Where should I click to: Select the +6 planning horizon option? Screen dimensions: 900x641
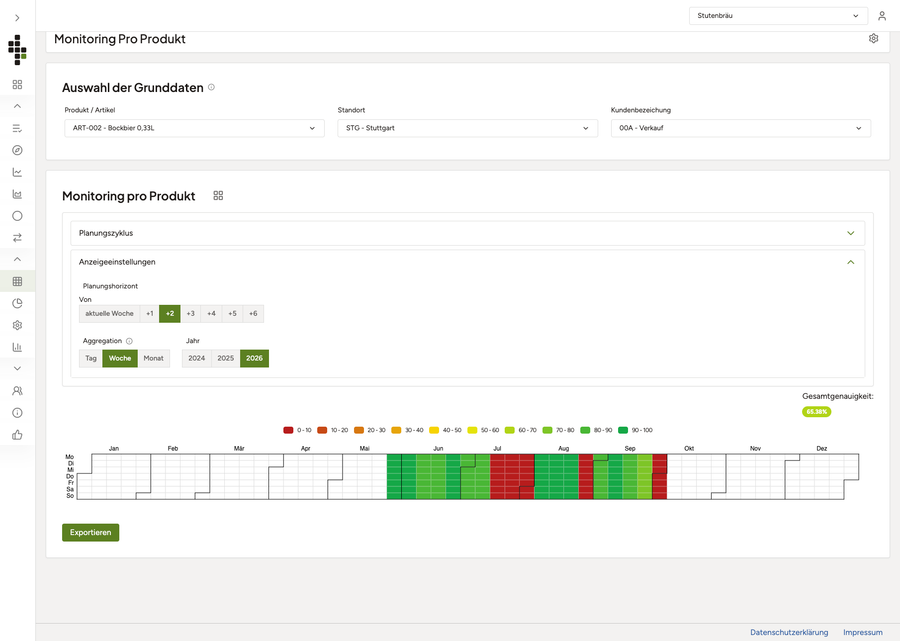coord(253,313)
